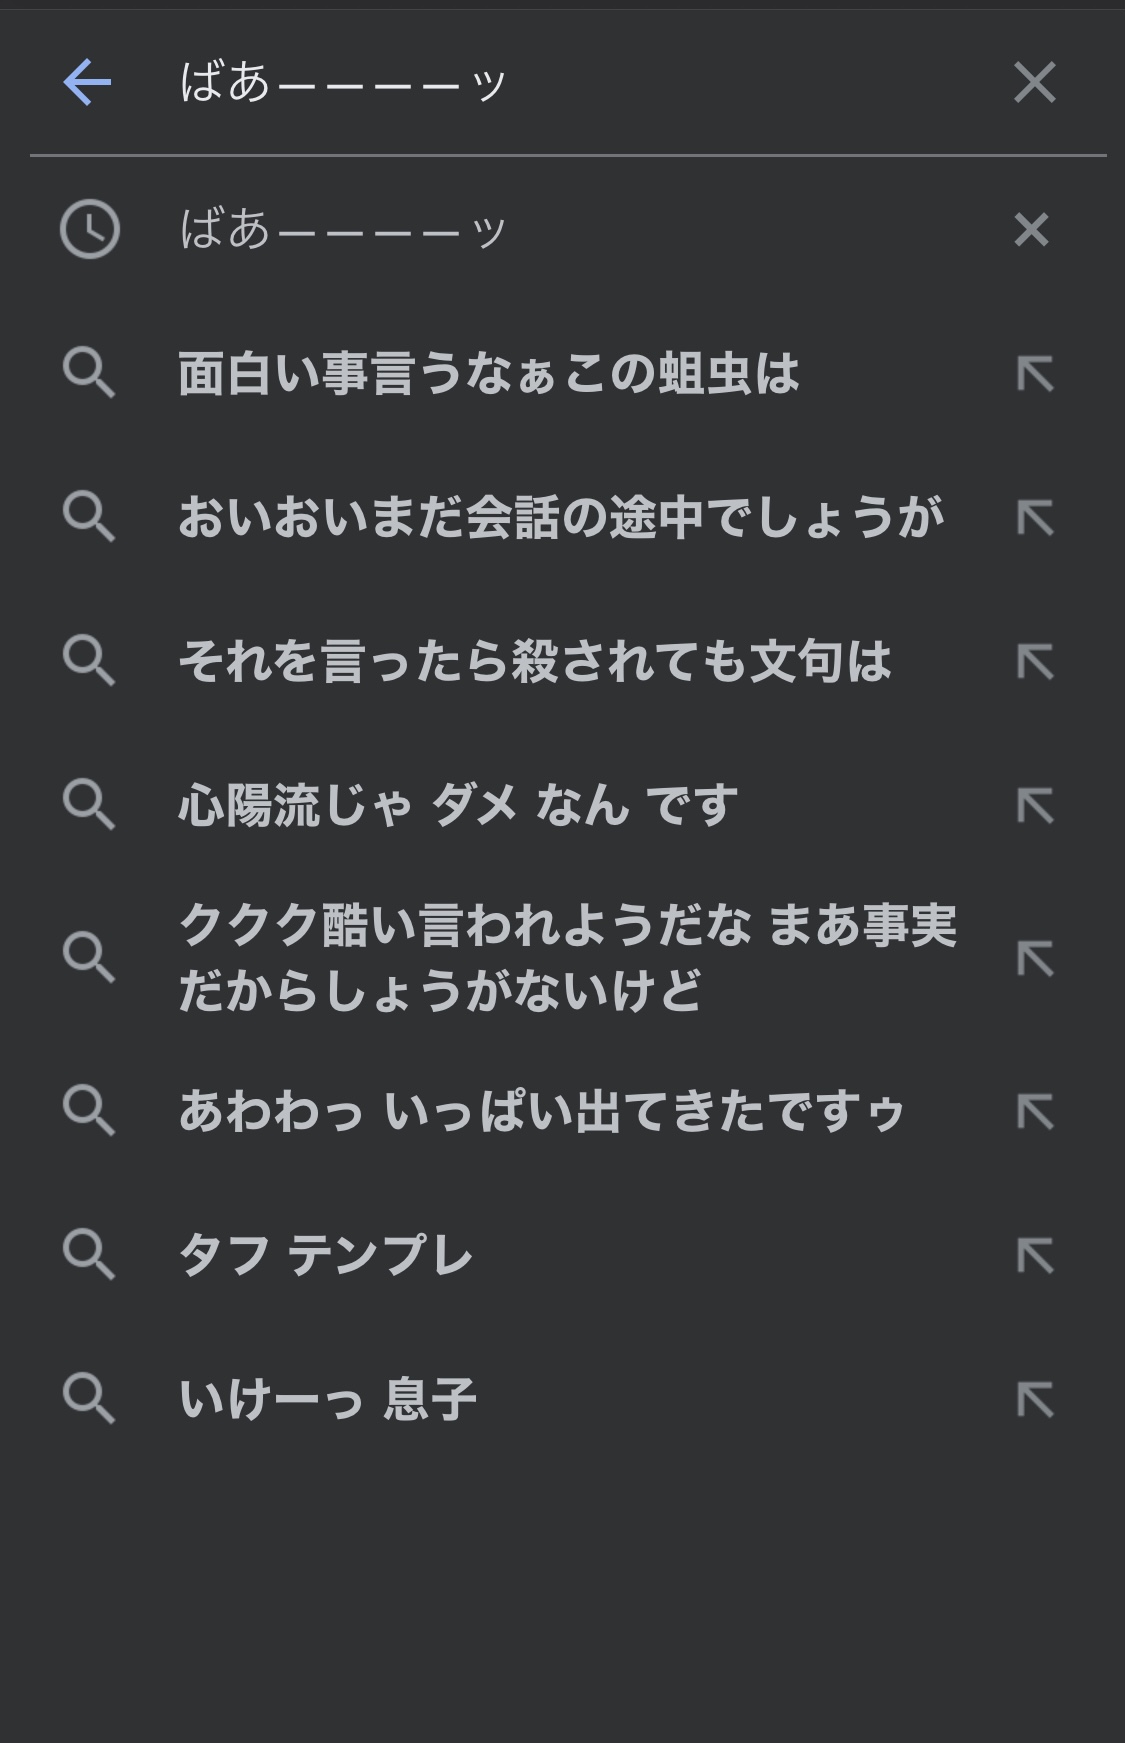Tap arrow icon next to 心陽流じゃ suggestion
This screenshot has width=1125, height=1743.
(1035, 806)
